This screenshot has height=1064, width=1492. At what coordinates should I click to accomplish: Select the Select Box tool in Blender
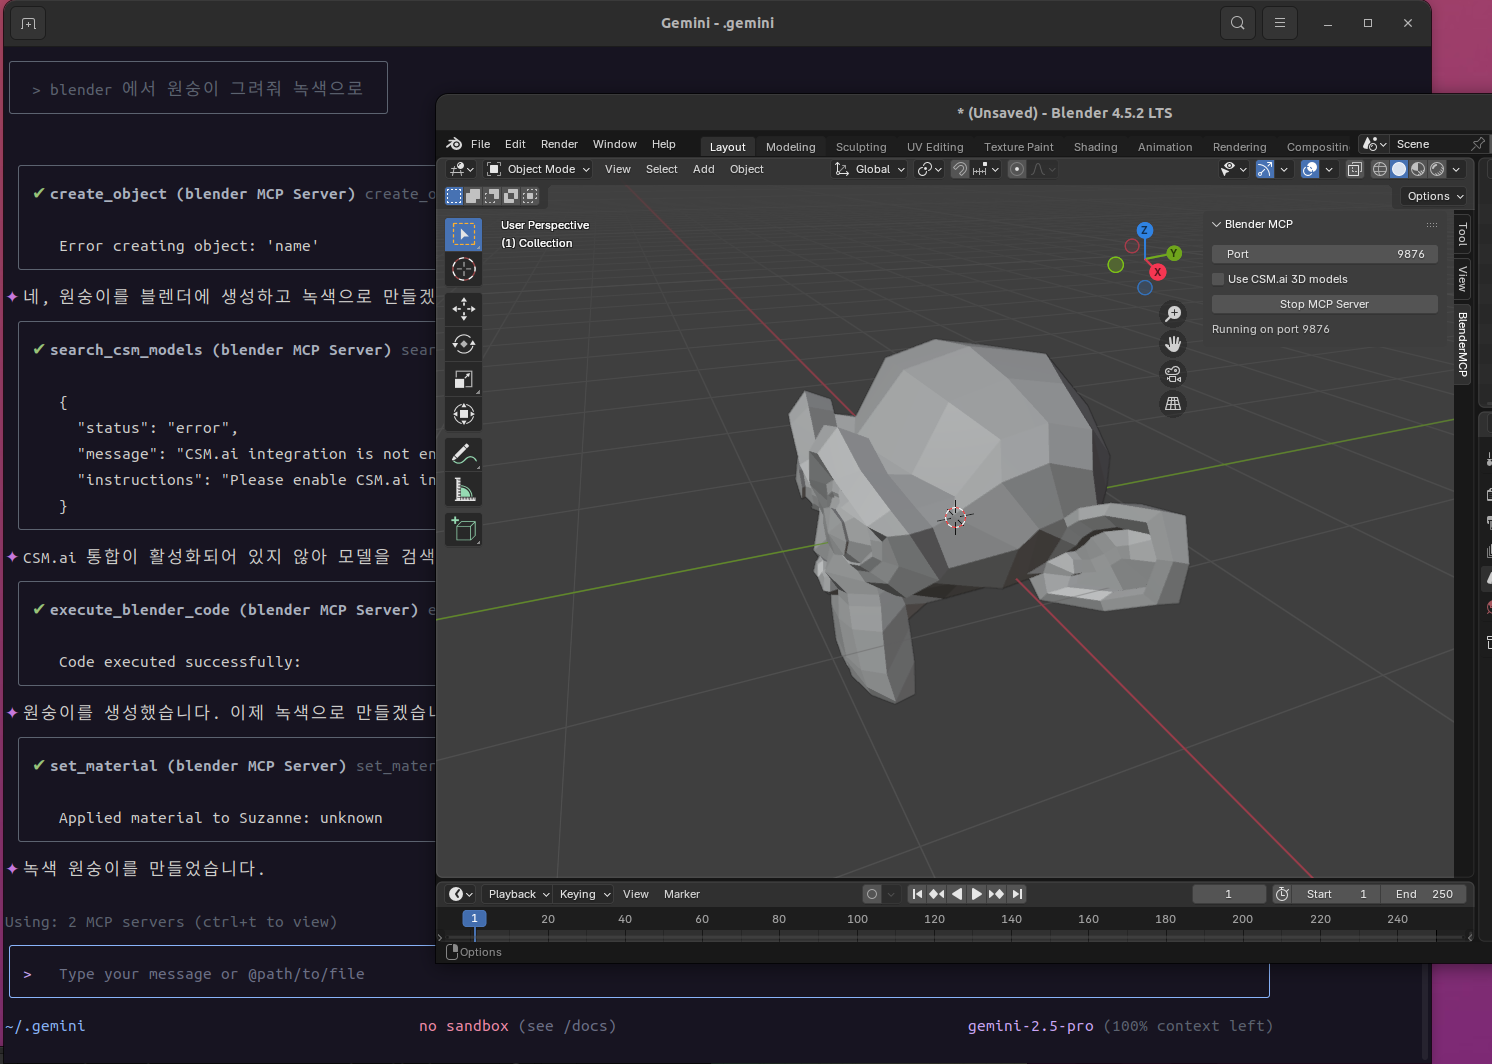pos(463,234)
